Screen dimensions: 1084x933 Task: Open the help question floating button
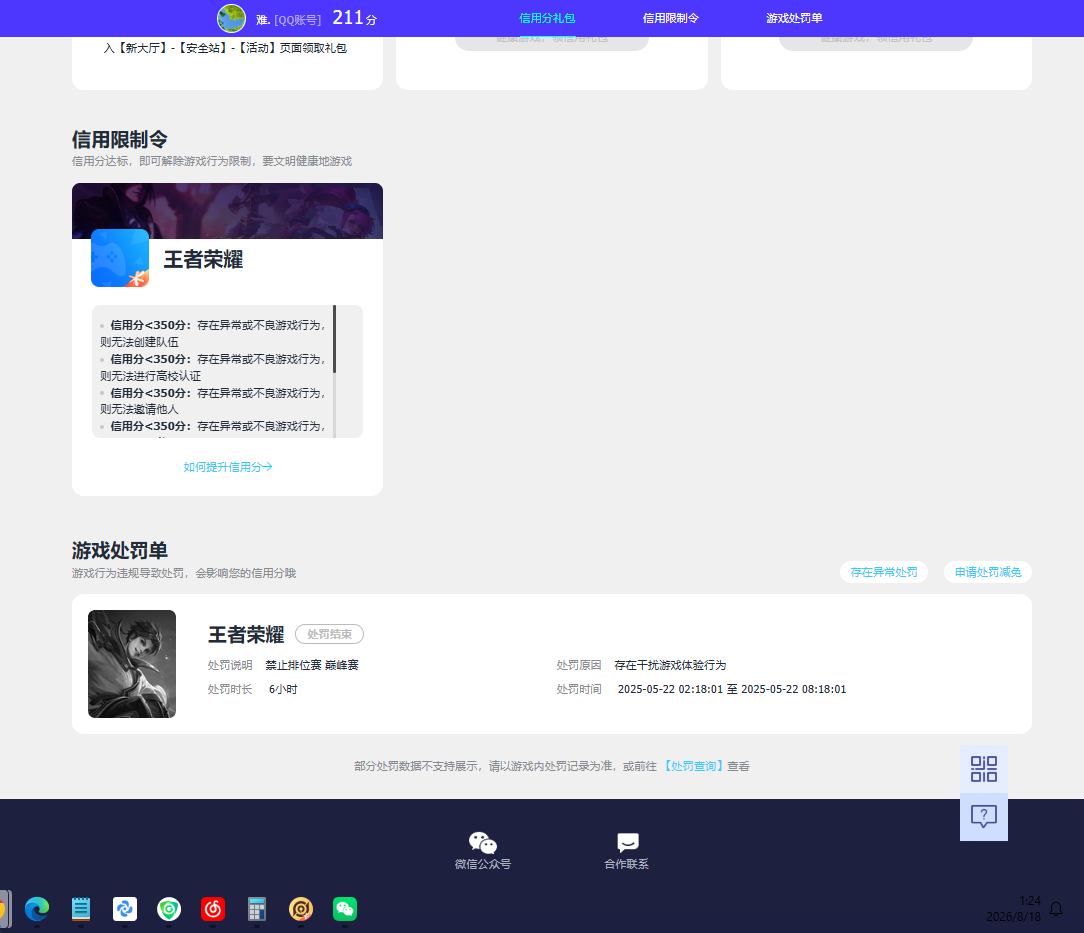pos(984,817)
